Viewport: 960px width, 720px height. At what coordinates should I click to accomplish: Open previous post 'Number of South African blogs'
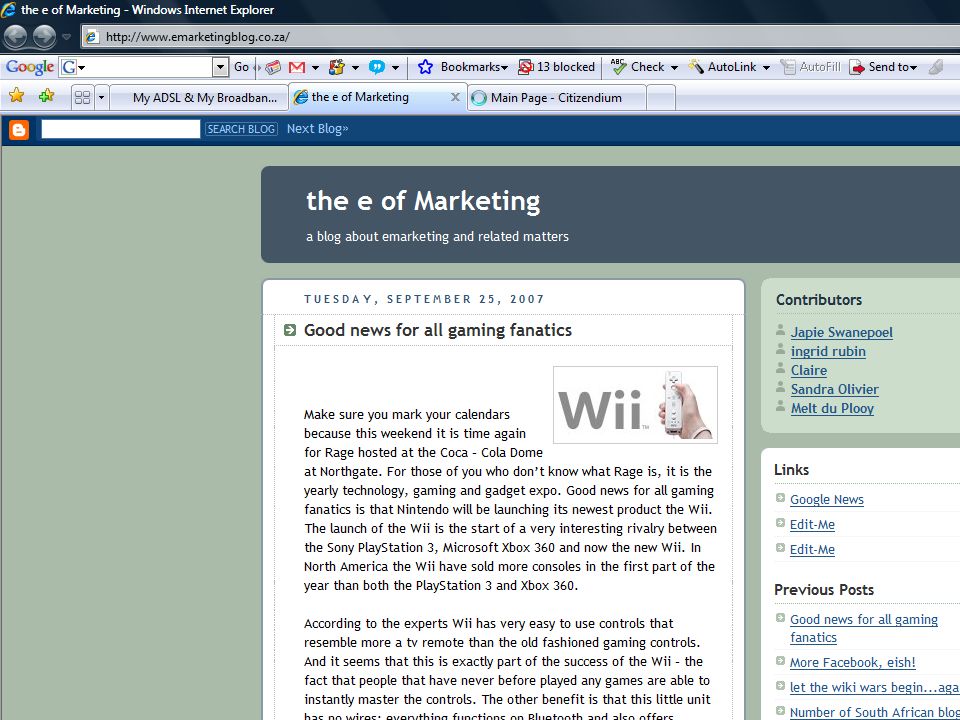(x=874, y=712)
